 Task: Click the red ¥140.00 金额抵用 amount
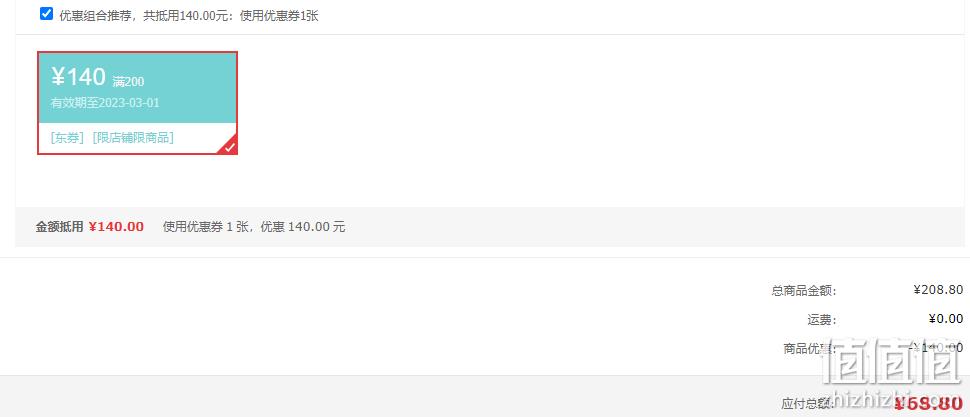tap(116, 226)
